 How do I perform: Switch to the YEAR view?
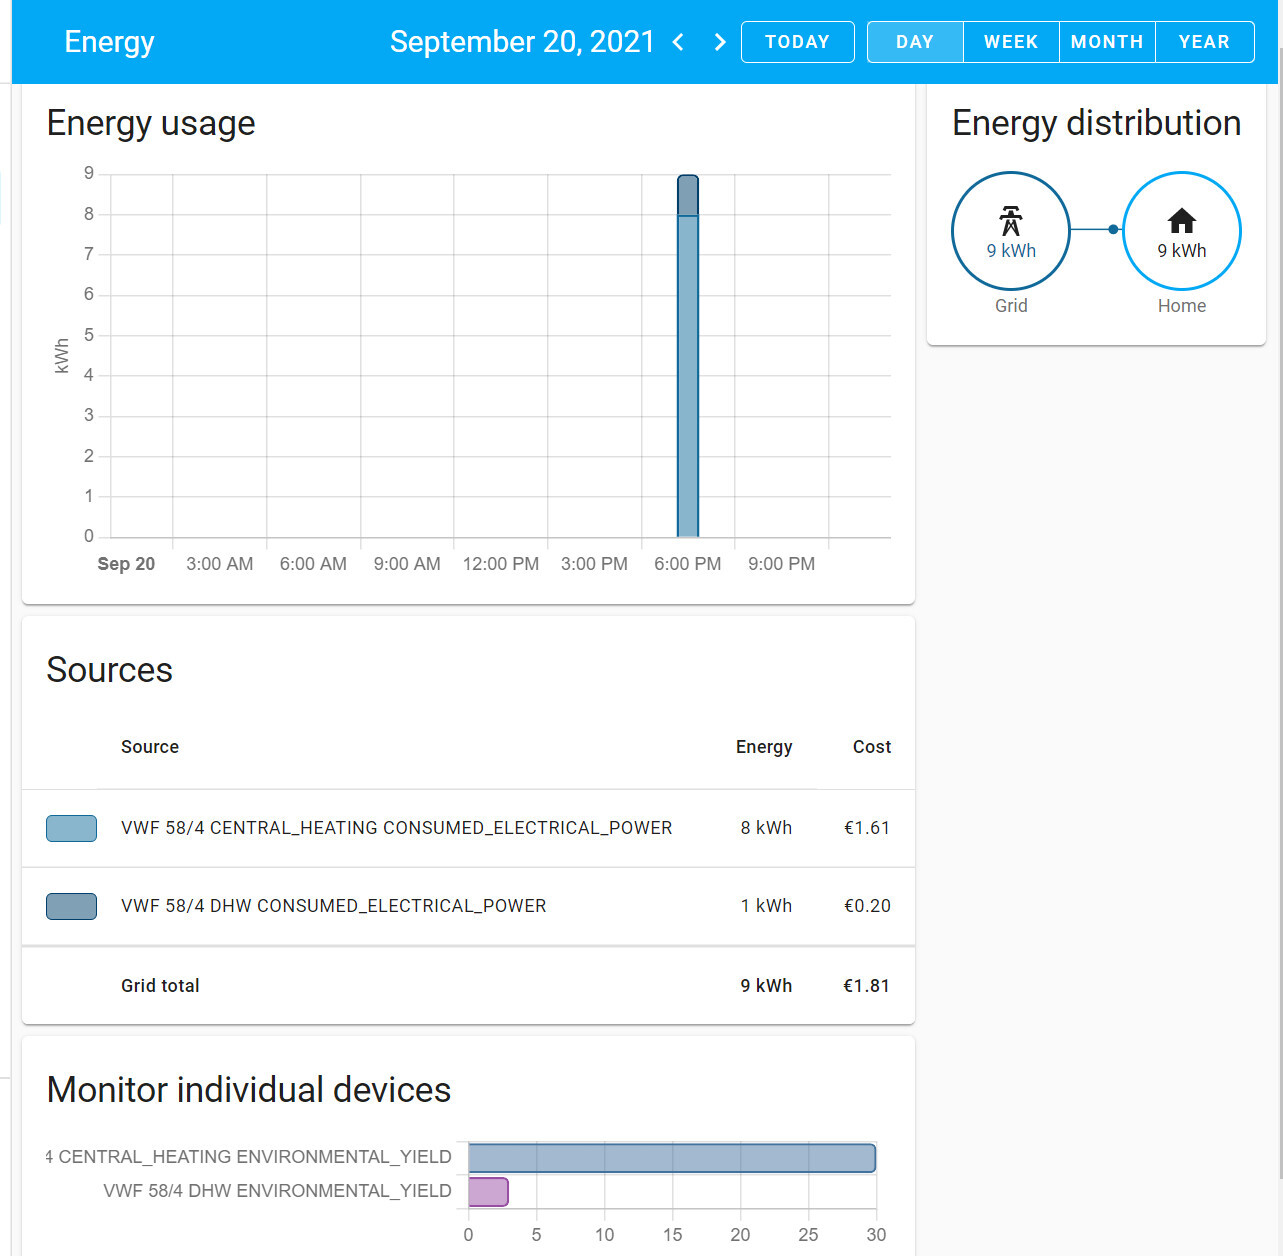click(1204, 42)
